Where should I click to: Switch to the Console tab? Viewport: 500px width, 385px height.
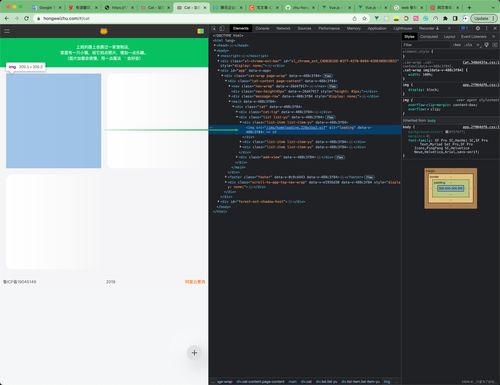(262, 28)
